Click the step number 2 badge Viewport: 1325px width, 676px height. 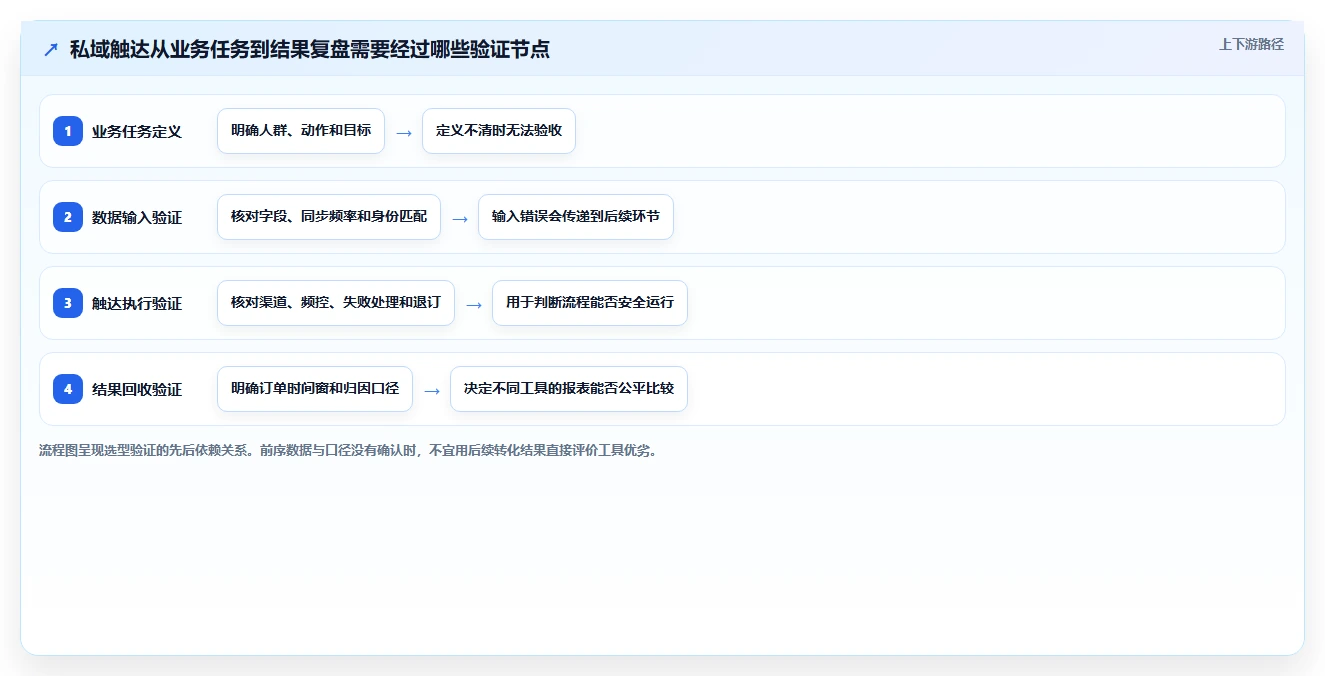click(68, 217)
